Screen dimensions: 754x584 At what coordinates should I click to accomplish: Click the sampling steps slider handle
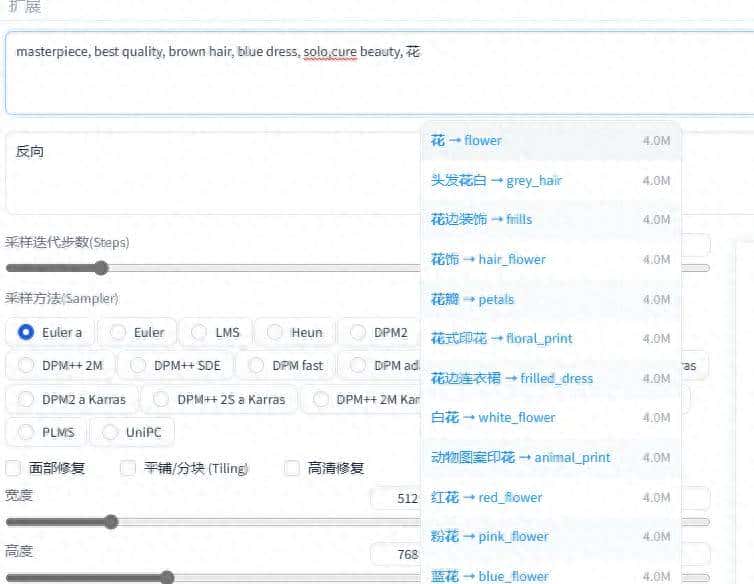pyautogui.click(x=101, y=268)
